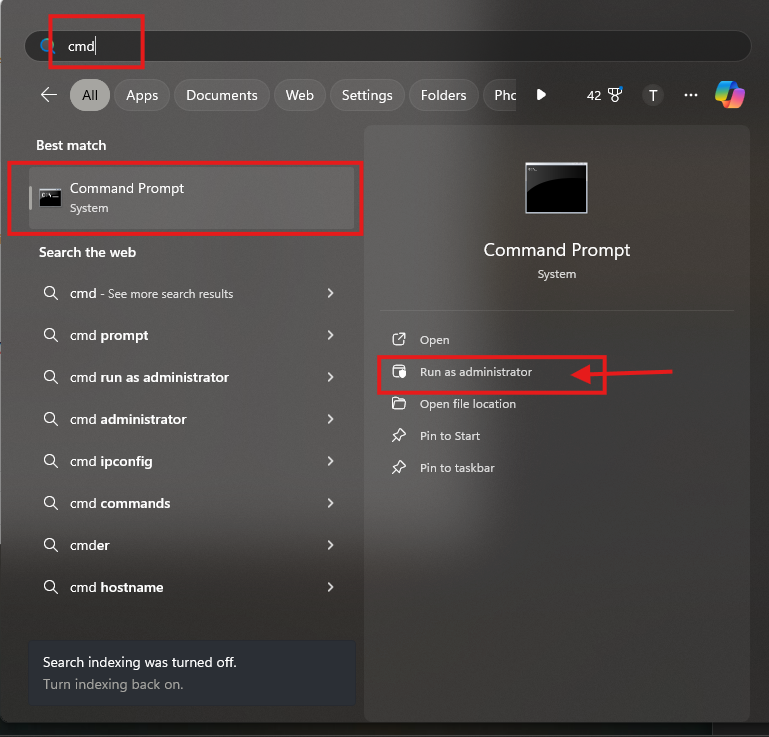Click the magnifier icon in search bar
769x737 pixels.
tap(47, 46)
